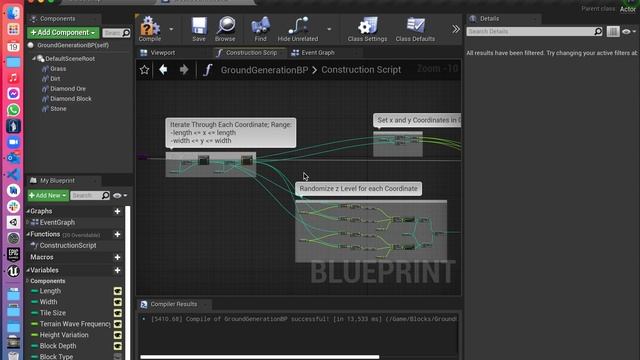Add a new variable with the plus icon
The width and height of the screenshot is (640, 360).
(117, 270)
